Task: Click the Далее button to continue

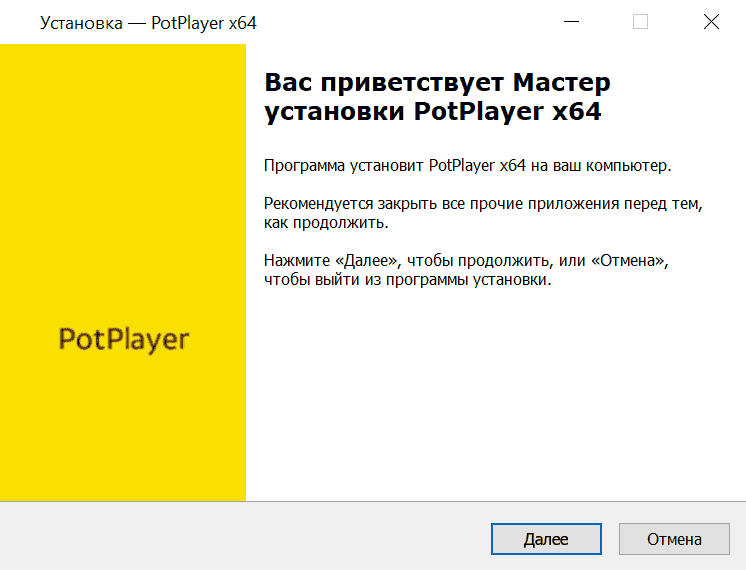Action: tap(546, 539)
